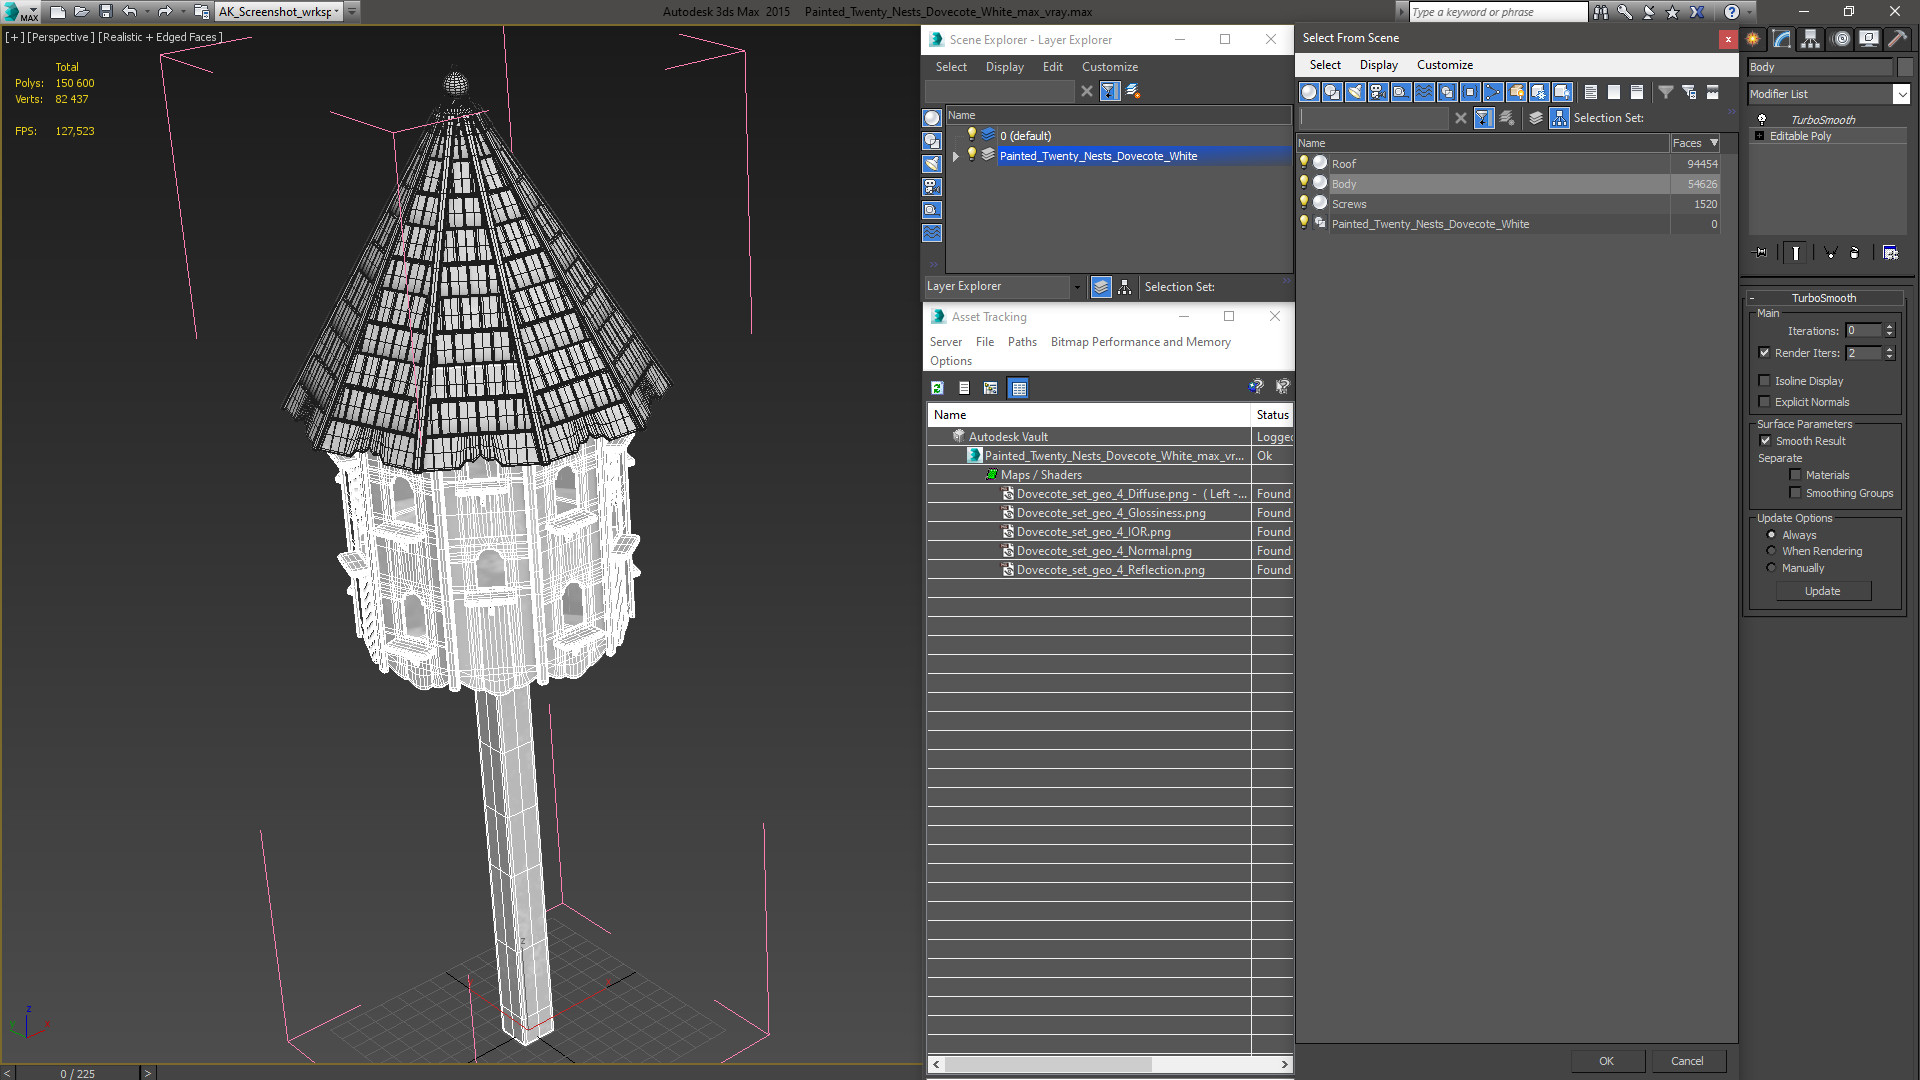1920x1080 pixels.
Task: Select the When Rendering update option
Action: (1771, 551)
